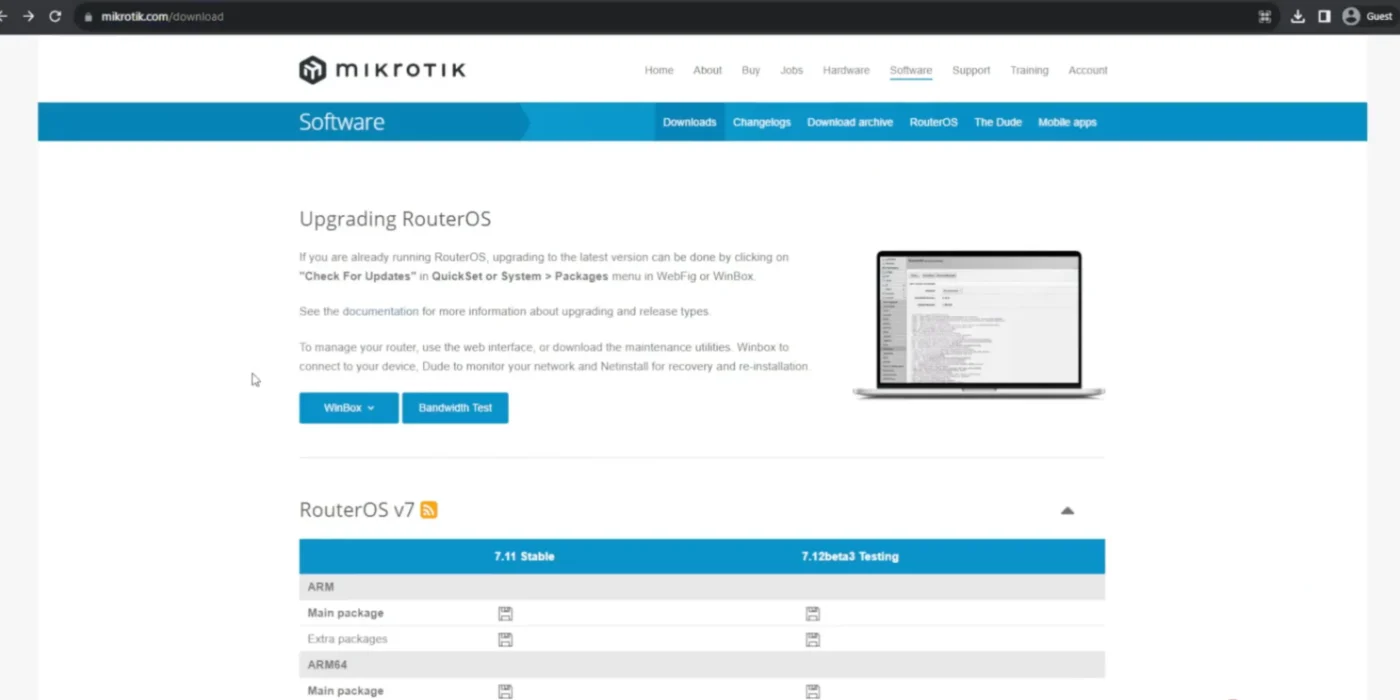1400x700 pixels.
Task: Select the RouterOS tab
Action: pos(933,122)
